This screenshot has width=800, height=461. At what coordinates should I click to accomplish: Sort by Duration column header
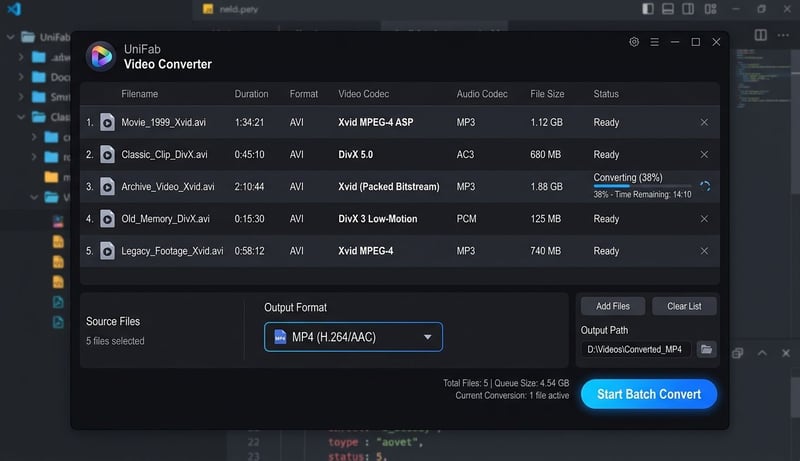(x=251, y=94)
